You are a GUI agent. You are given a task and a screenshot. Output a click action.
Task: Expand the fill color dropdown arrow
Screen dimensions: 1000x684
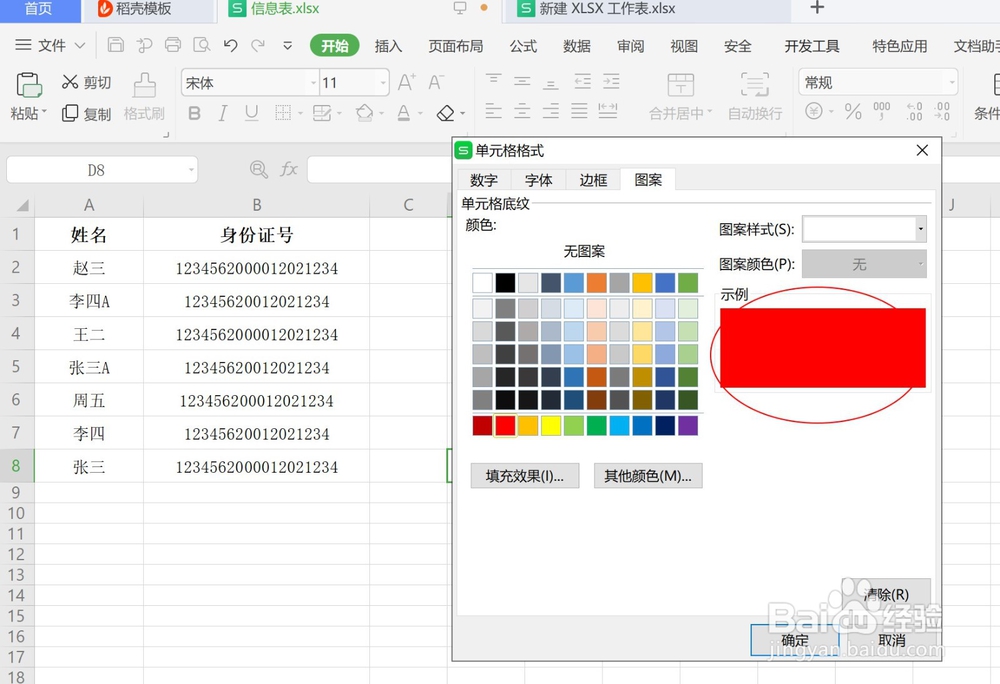pos(381,113)
